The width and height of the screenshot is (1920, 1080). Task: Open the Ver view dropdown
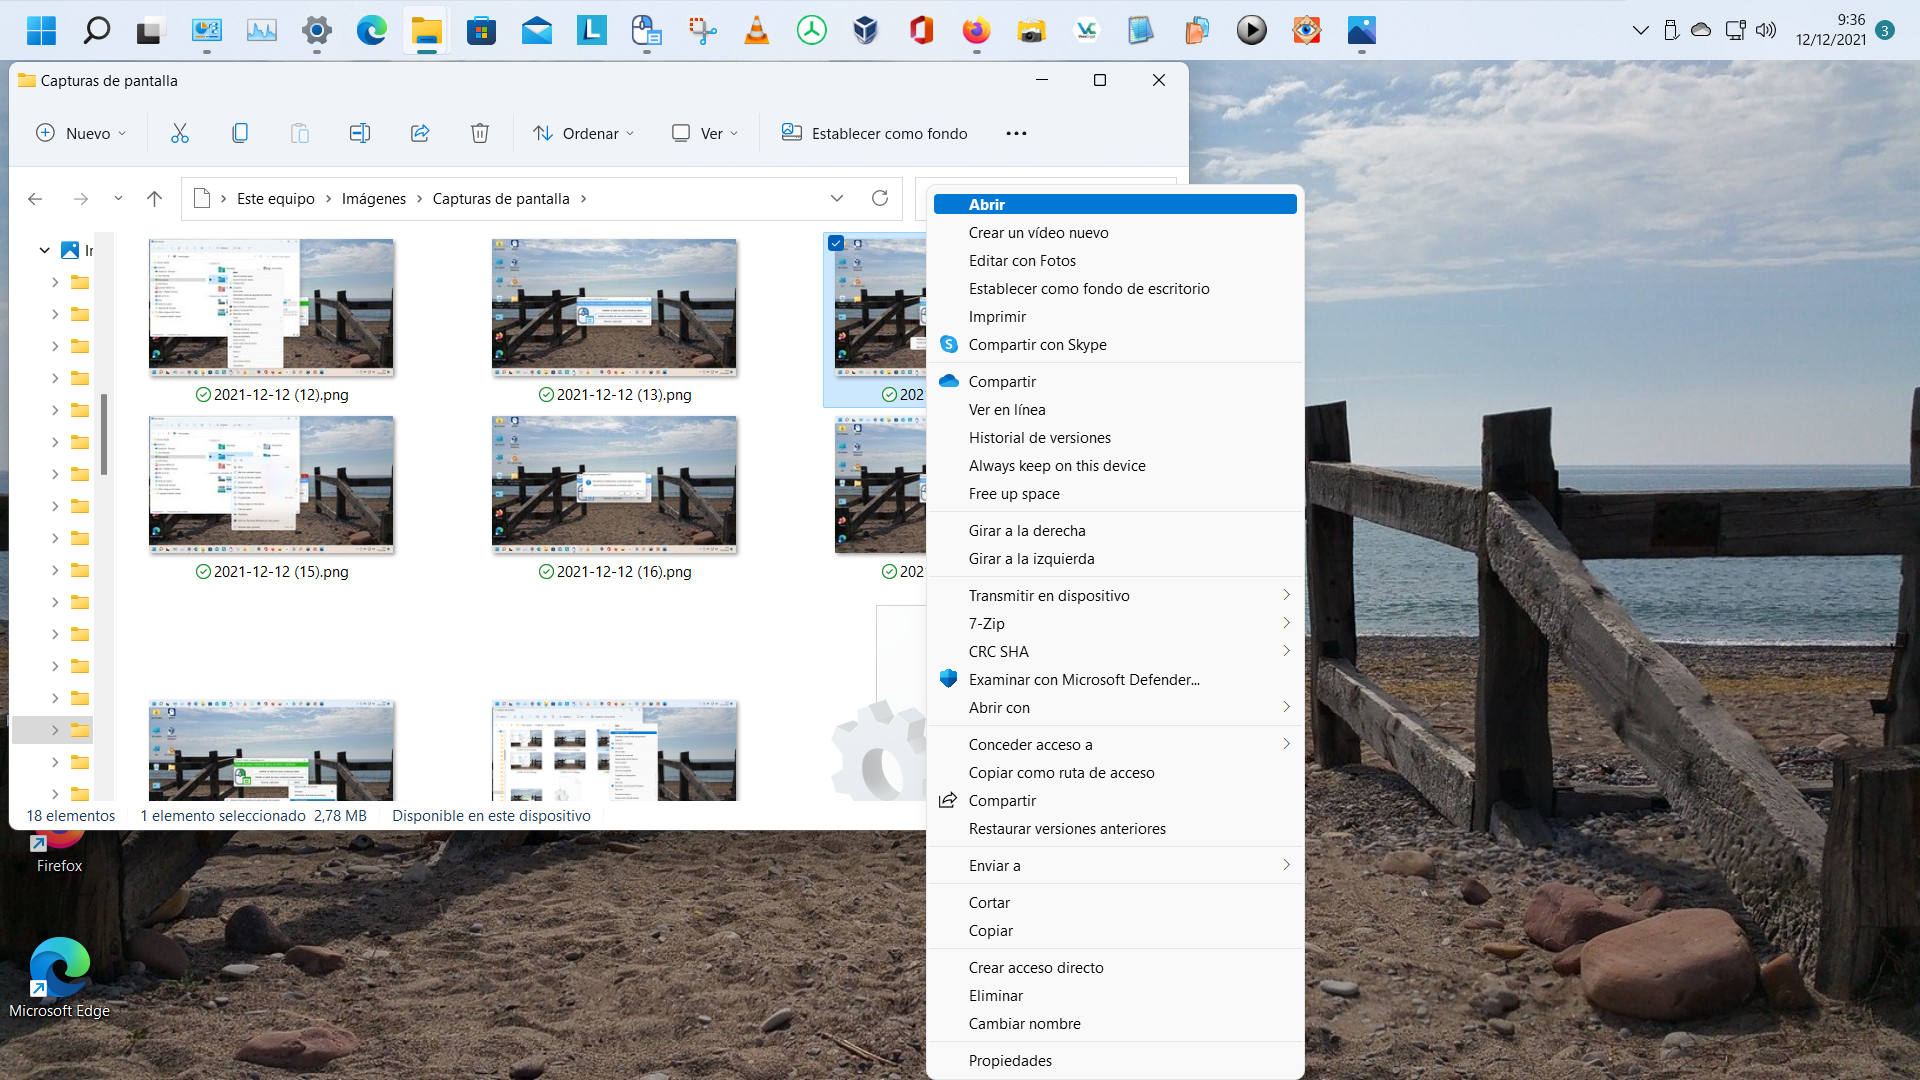705,133
